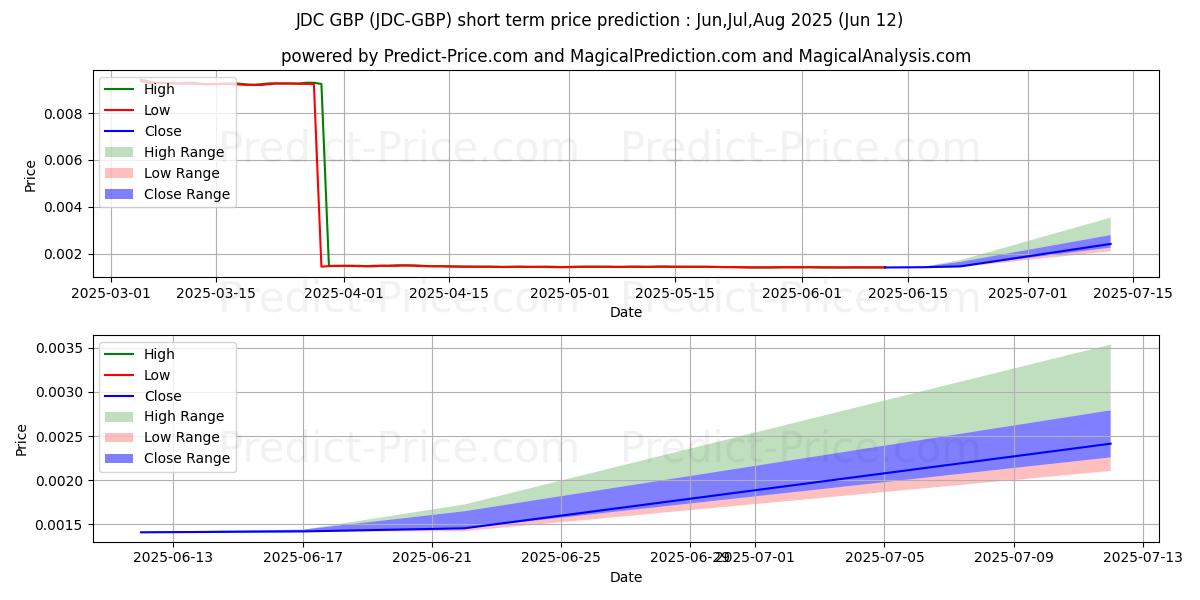This screenshot has width=1200, height=600.
Task: Click the 'Price' y-axis label of top chart
Action: 30,174
